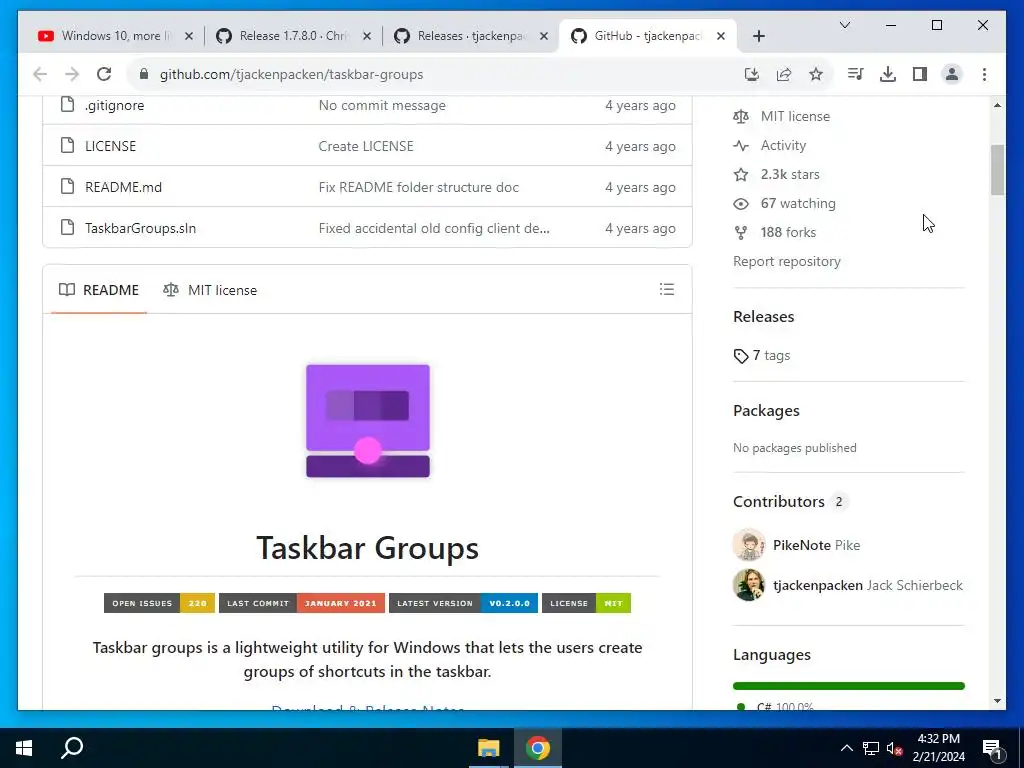Click the License MIT badge
Screen dimensions: 1024x768
click(586, 603)
